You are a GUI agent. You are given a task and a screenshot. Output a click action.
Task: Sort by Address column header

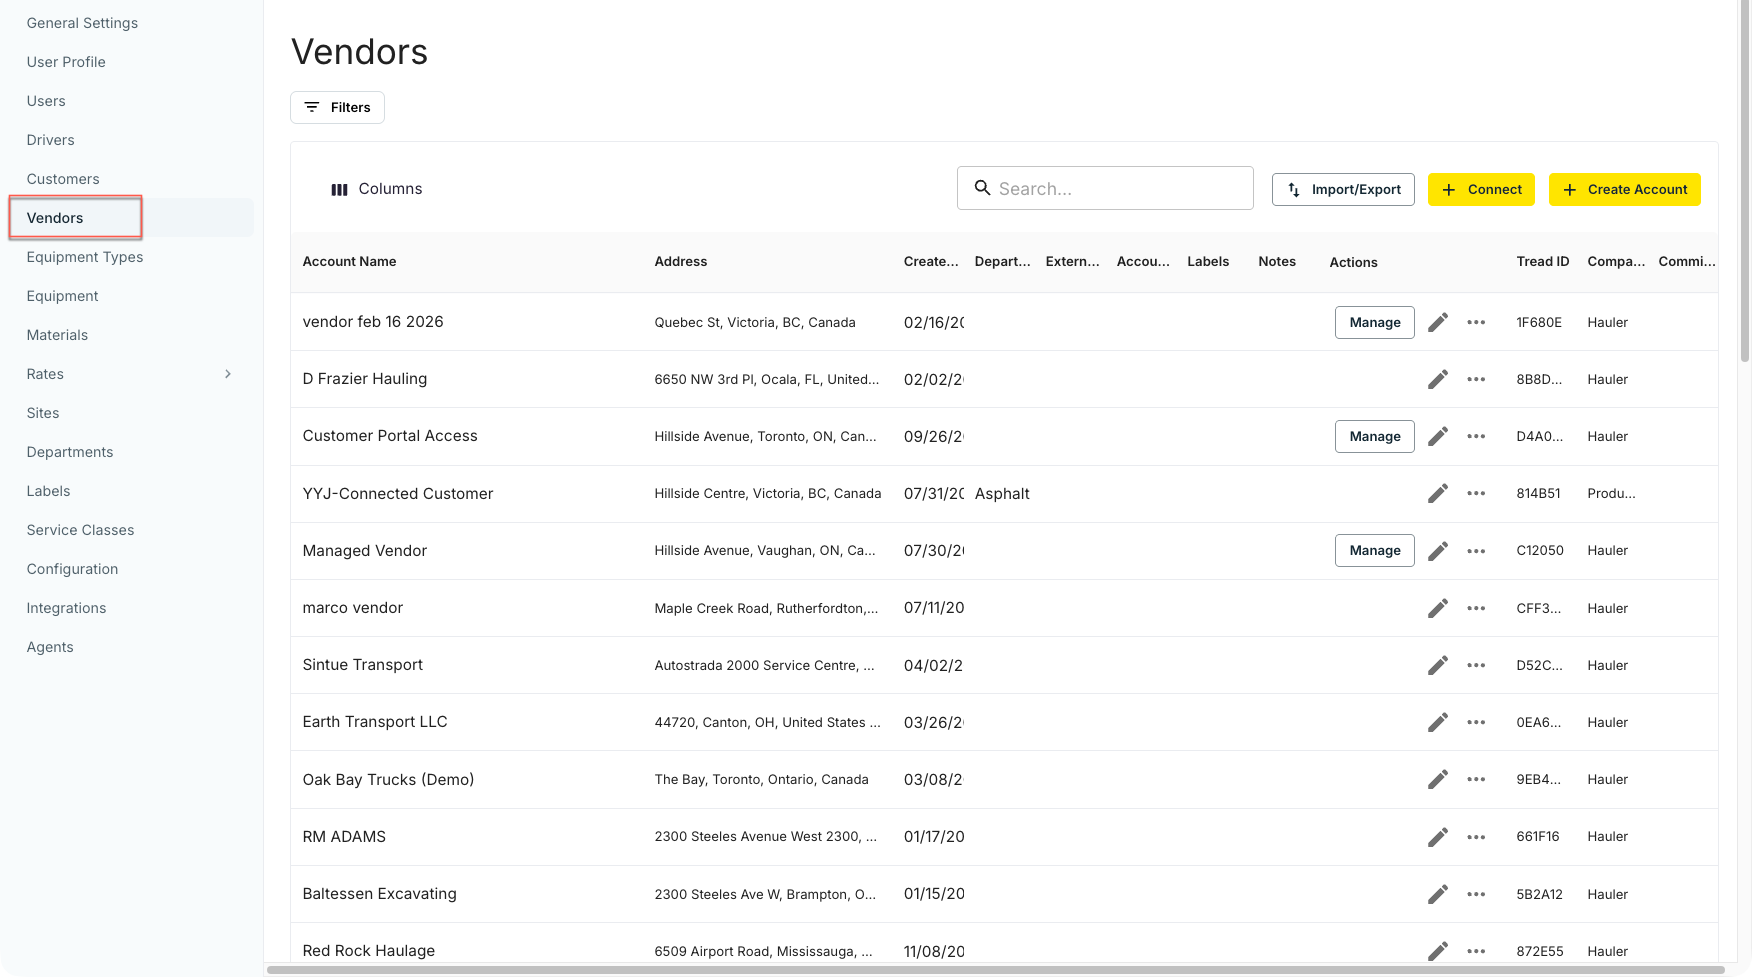tap(681, 262)
